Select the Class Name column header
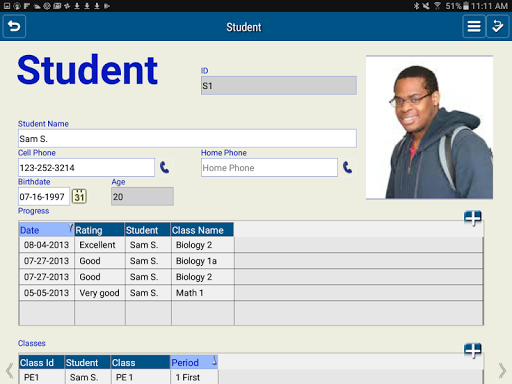The image size is (512, 384). coord(202,230)
